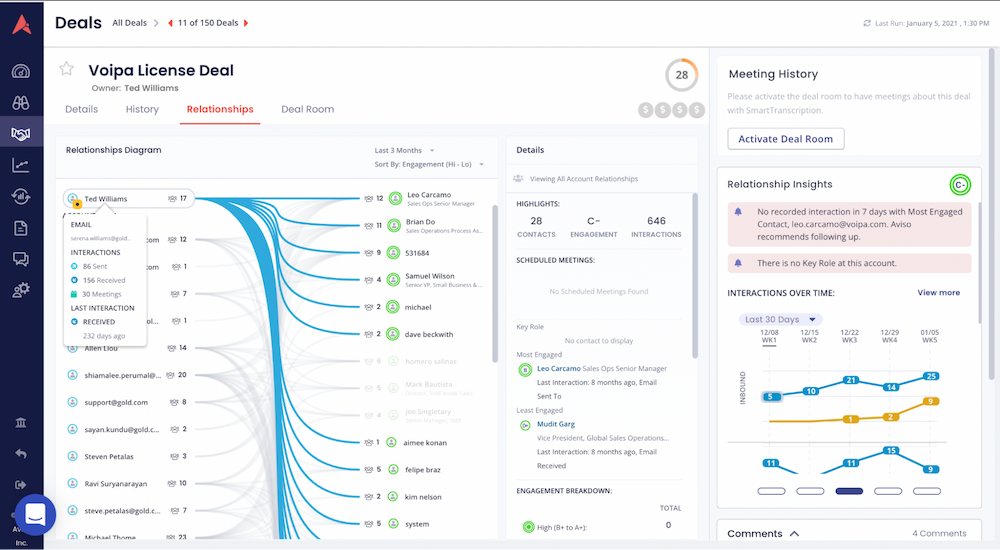The image size is (1000, 550).
Task: Open the chat bubbles icon in sidebar
Action: 20,259
